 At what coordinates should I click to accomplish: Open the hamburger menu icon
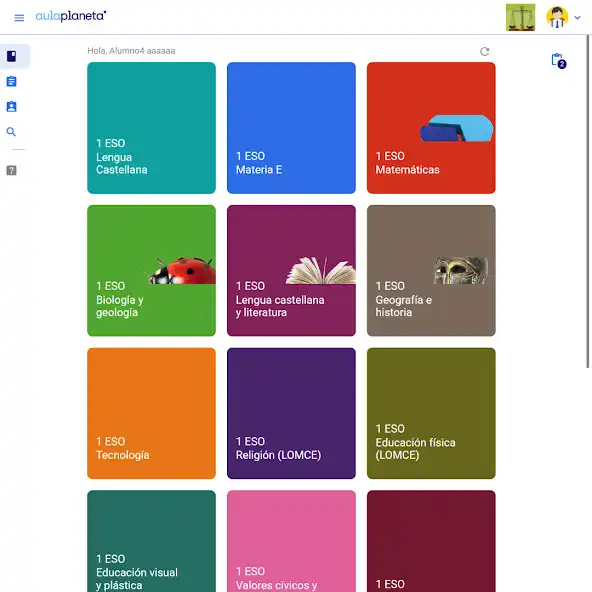[19, 18]
